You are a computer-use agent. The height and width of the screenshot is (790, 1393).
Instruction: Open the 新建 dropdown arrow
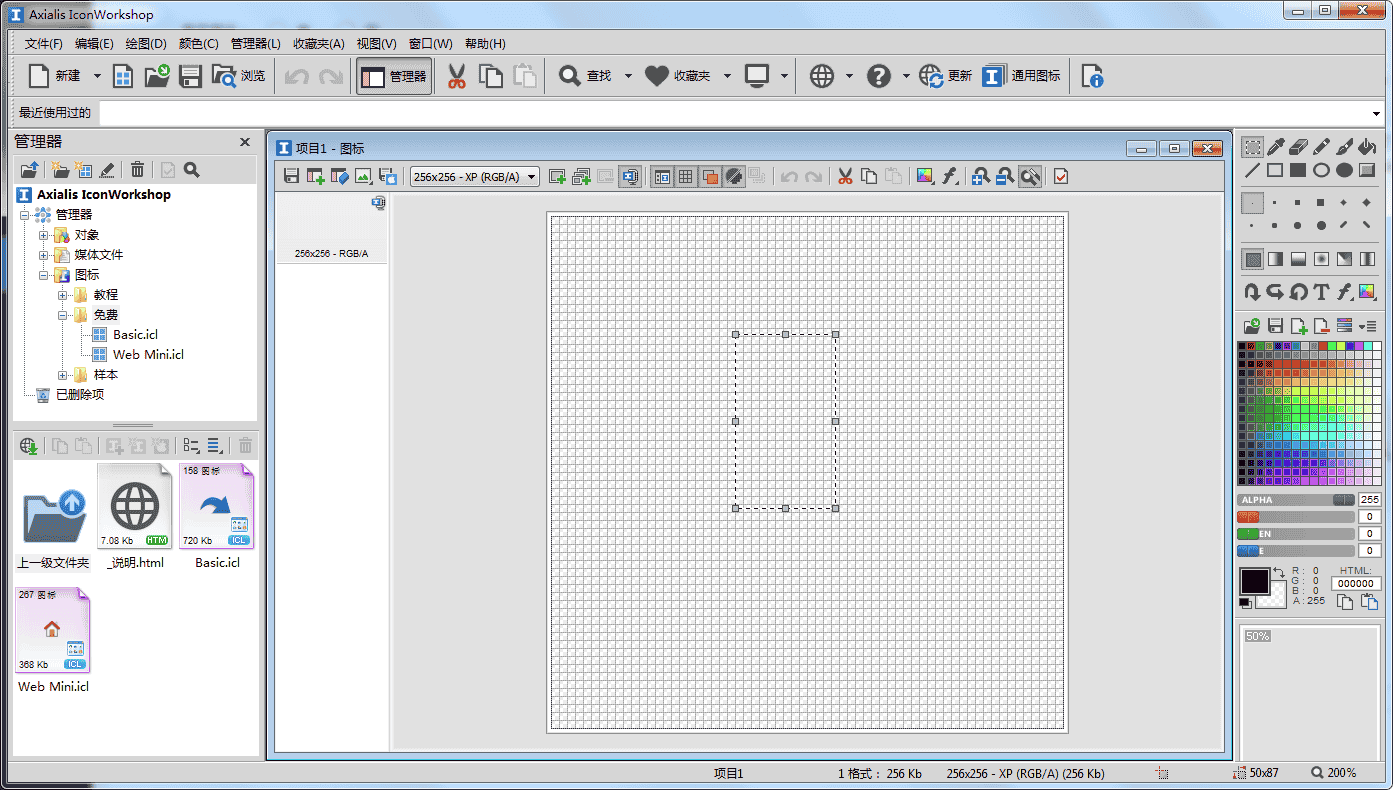coord(97,76)
